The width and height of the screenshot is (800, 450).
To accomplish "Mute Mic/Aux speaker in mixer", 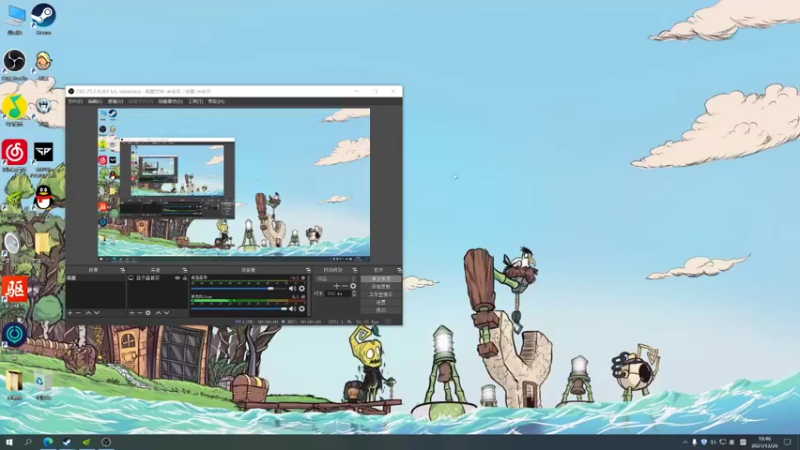I will coord(292,308).
